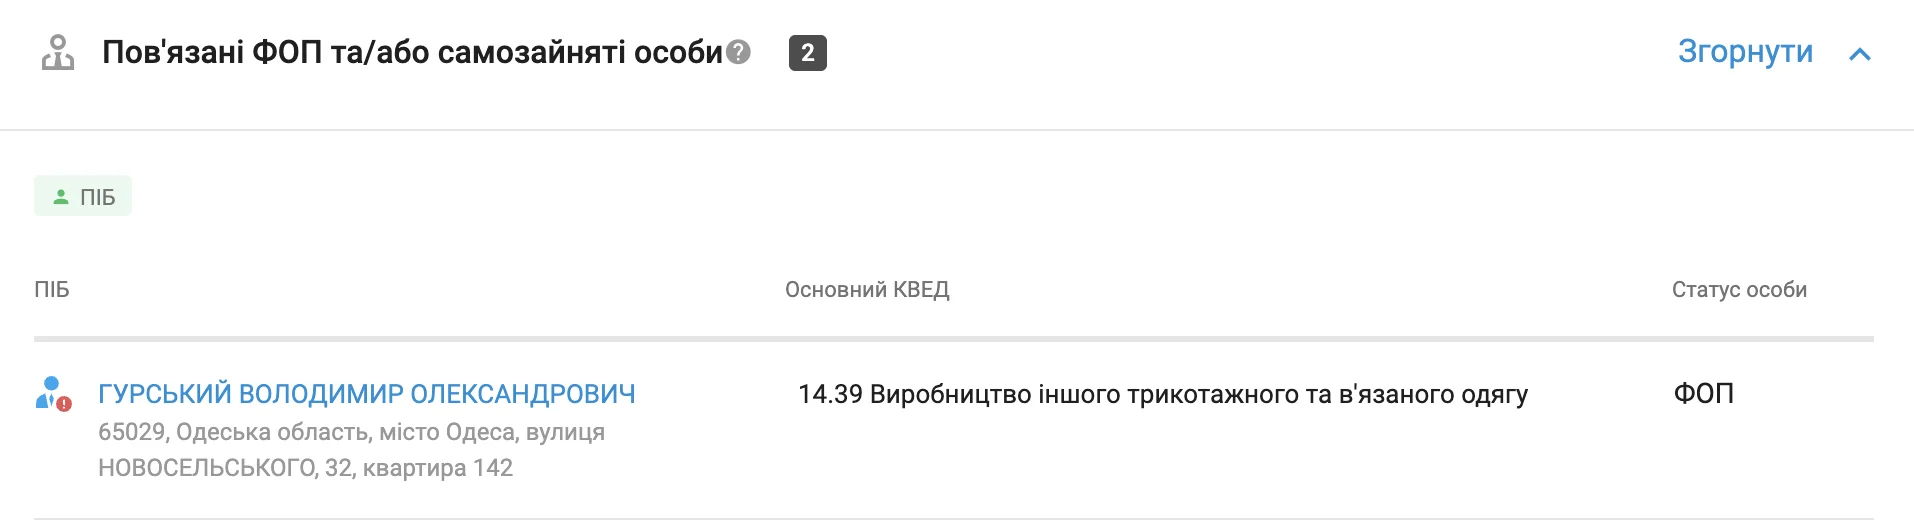Click the ПІБ column header
1914x532 pixels.
pyautogui.click(x=52, y=290)
